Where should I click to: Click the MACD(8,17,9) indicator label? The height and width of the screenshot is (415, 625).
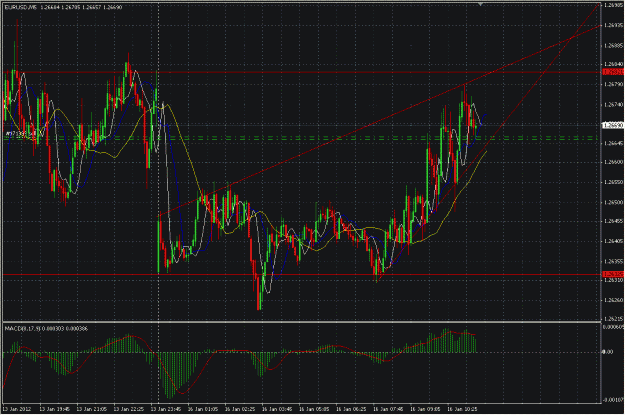[22, 329]
